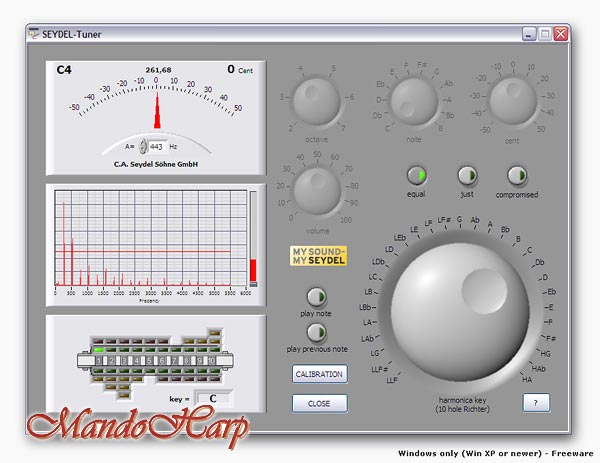Image resolution: width=600 pixels, height=463 pixels.
Task: Click the C4 note readout
Action: pos(64,70)
